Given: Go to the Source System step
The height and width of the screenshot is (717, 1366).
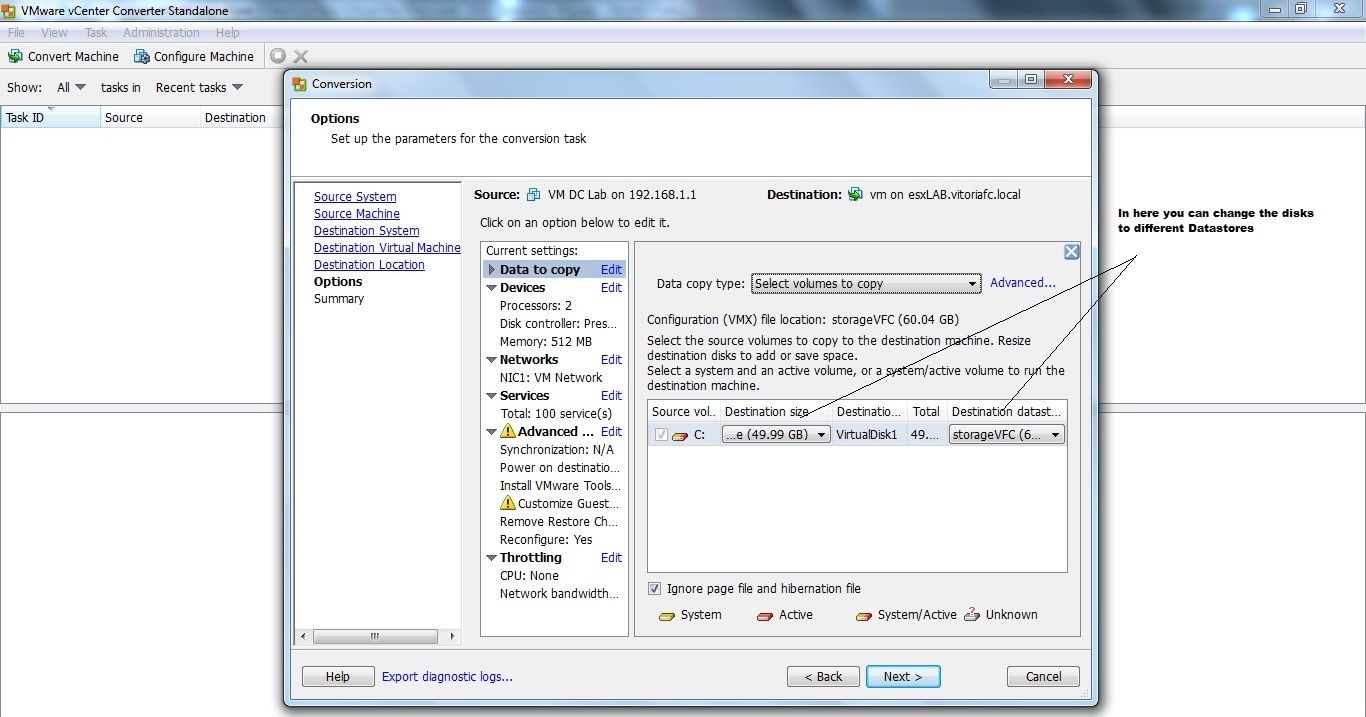Looking at the screenshot, I should click(355, 197).
